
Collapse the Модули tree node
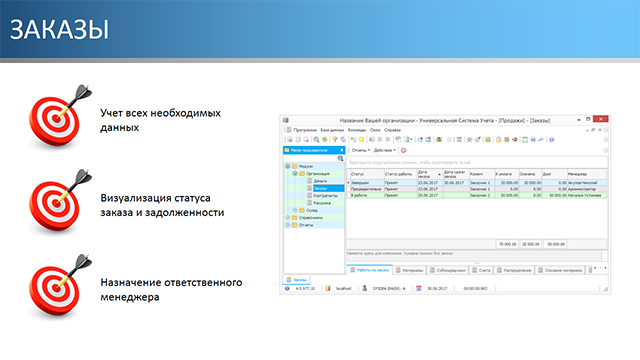[x=287, y=166]
